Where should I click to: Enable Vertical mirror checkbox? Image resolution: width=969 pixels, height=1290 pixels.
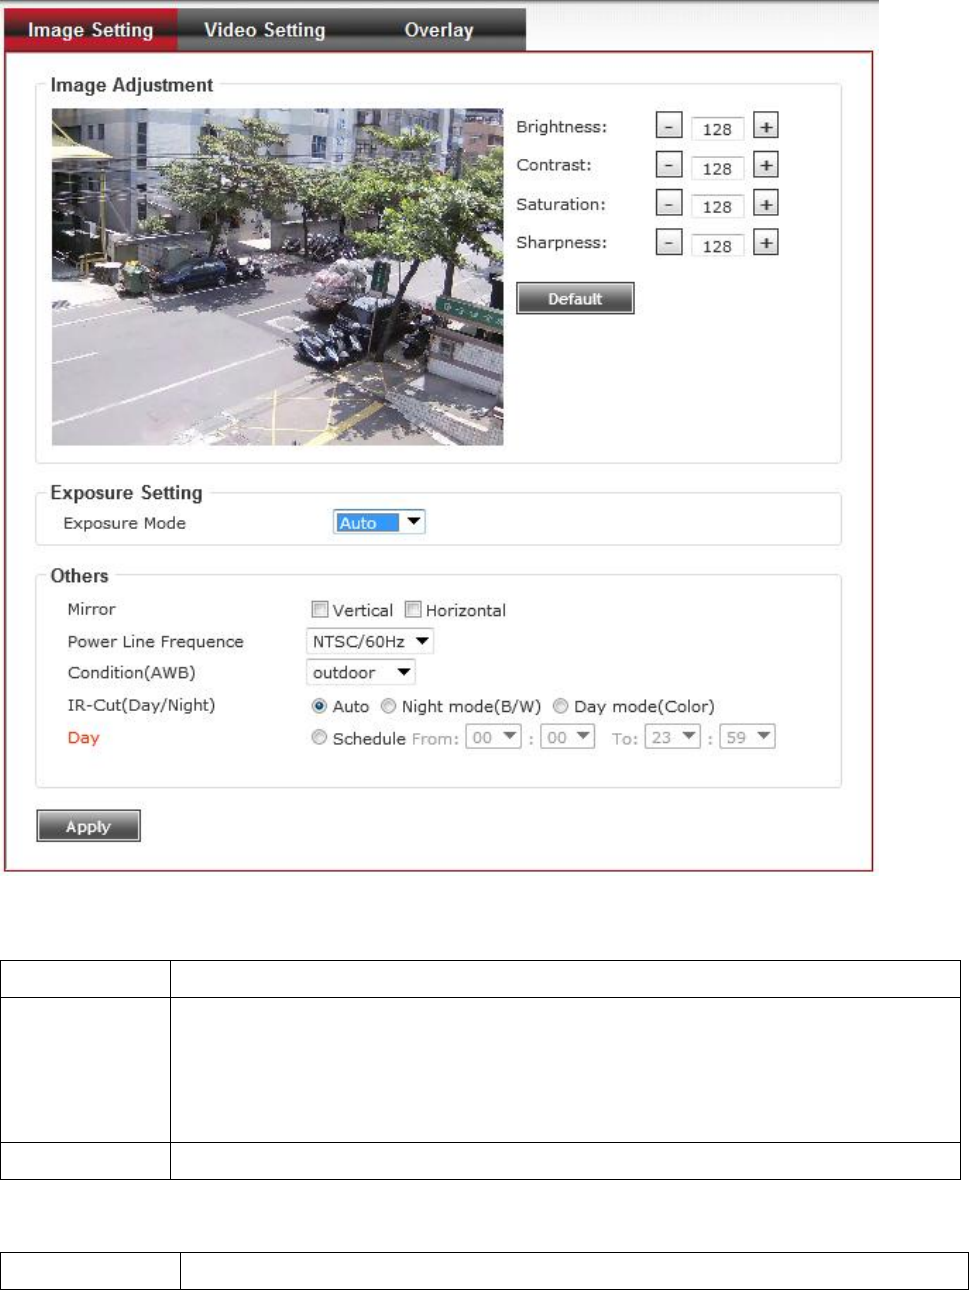point(320,609)
